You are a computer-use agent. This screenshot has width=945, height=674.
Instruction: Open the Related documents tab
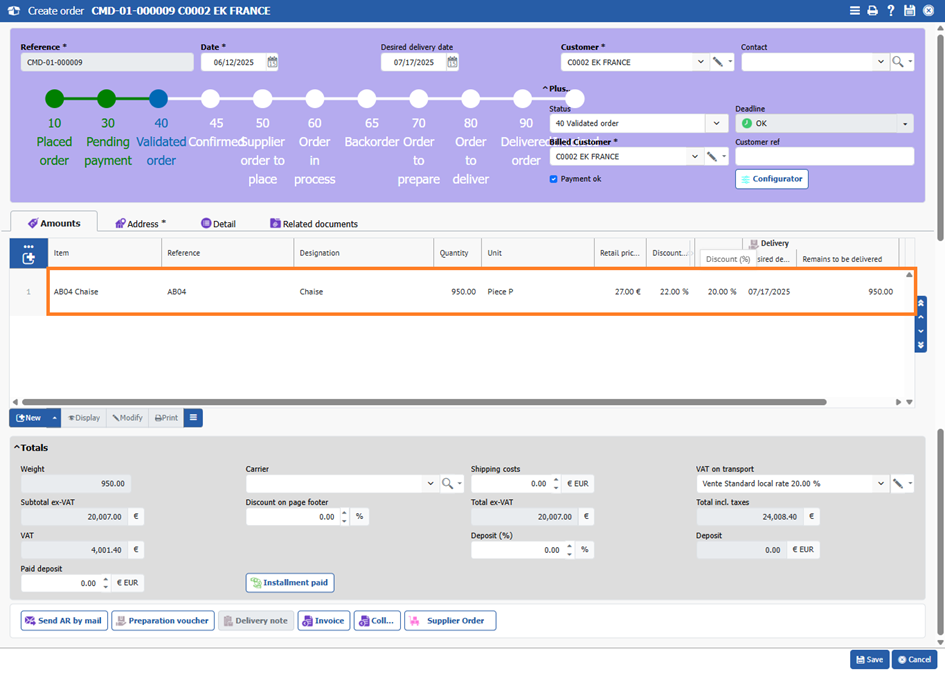point(313,224)
